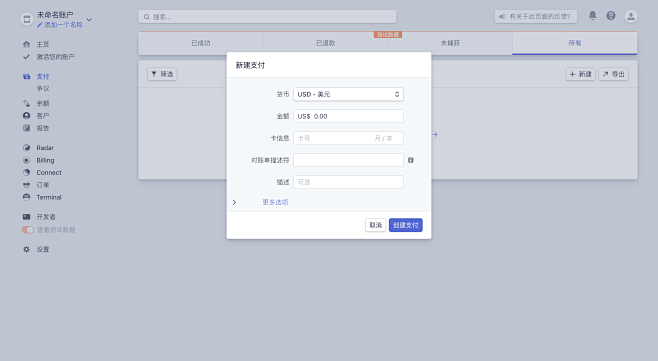This screenshot has height=361, width=658.
Task: Select the 支付 payments icon in sidebar
Action: pos(26,76)
